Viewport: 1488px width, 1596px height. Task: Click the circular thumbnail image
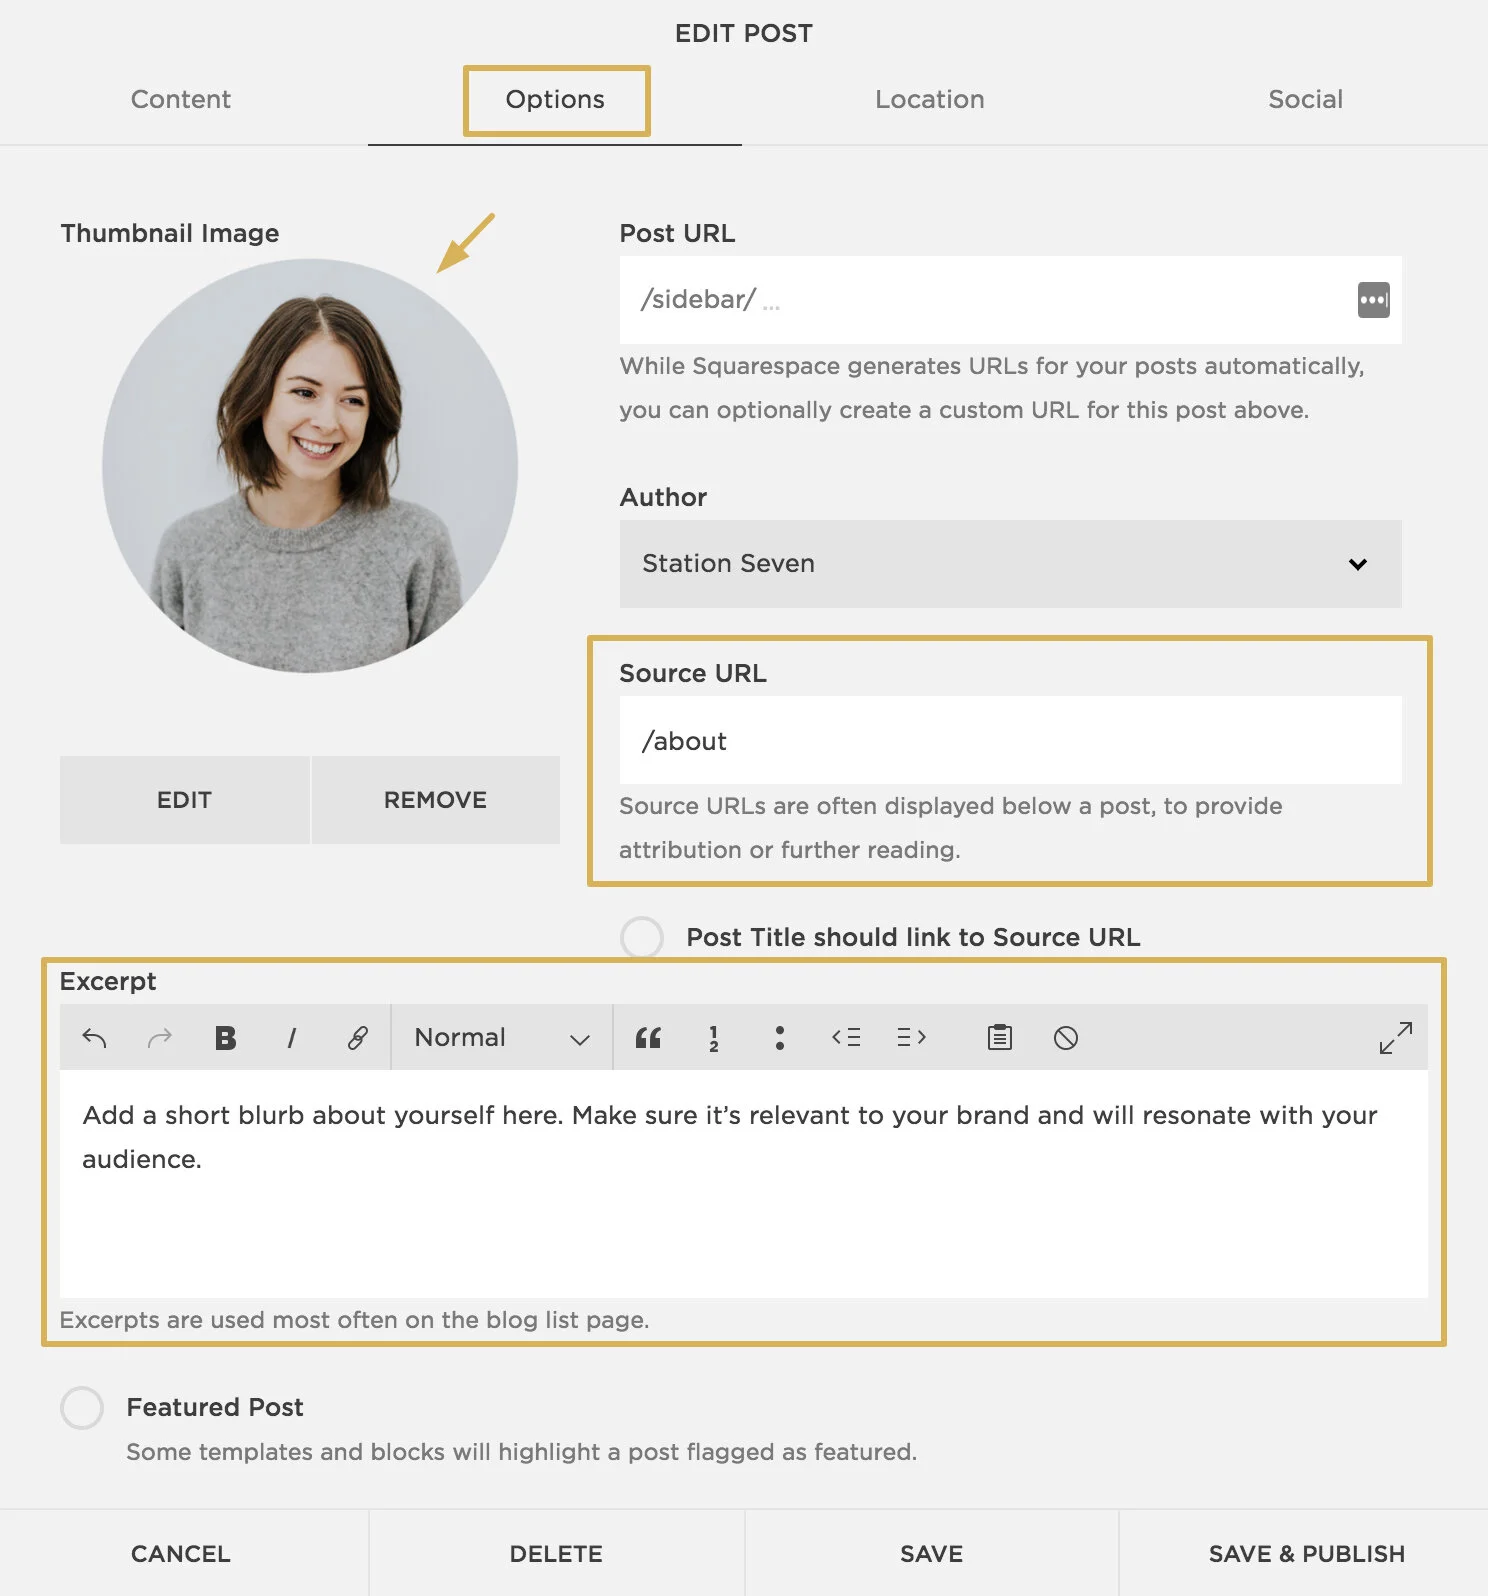tap(310, 466)
